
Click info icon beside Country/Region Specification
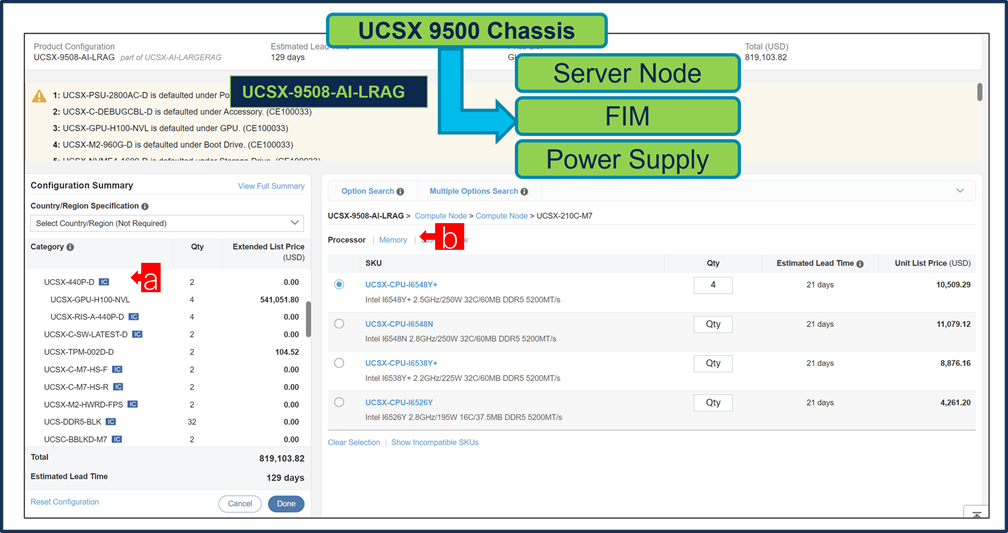145,206
